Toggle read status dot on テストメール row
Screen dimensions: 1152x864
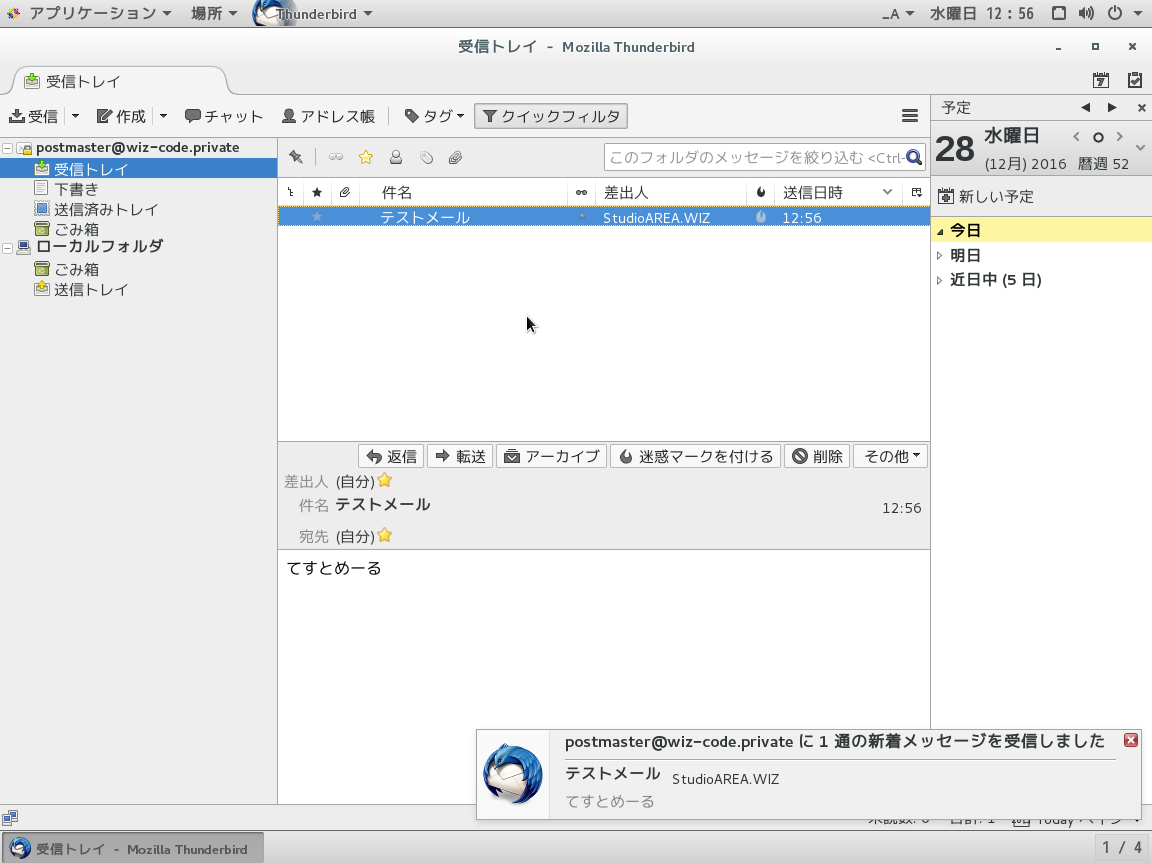click(x=581, y=217)
